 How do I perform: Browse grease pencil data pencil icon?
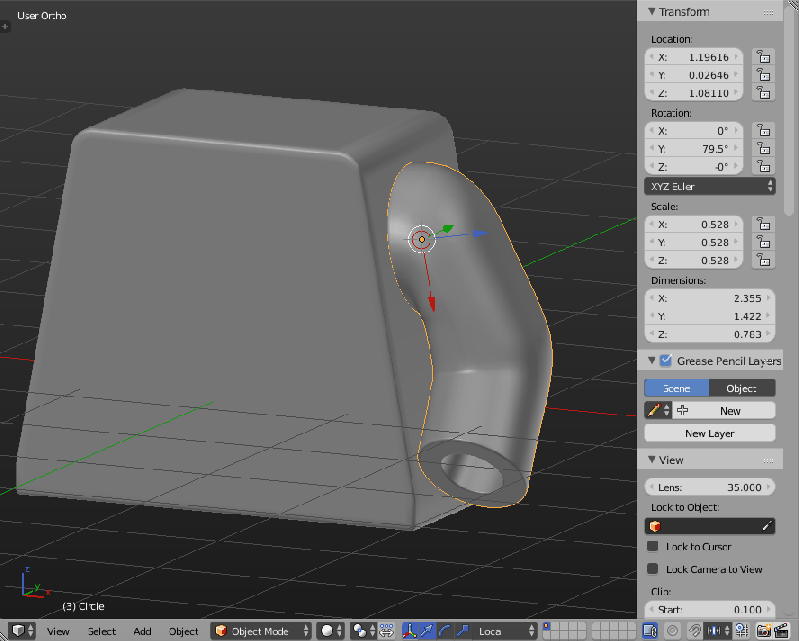[x=658, y=411]
